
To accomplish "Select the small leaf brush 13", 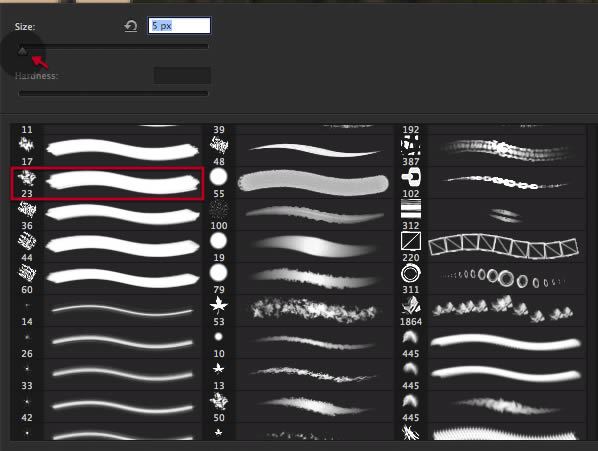I will [x=299, y=375].
